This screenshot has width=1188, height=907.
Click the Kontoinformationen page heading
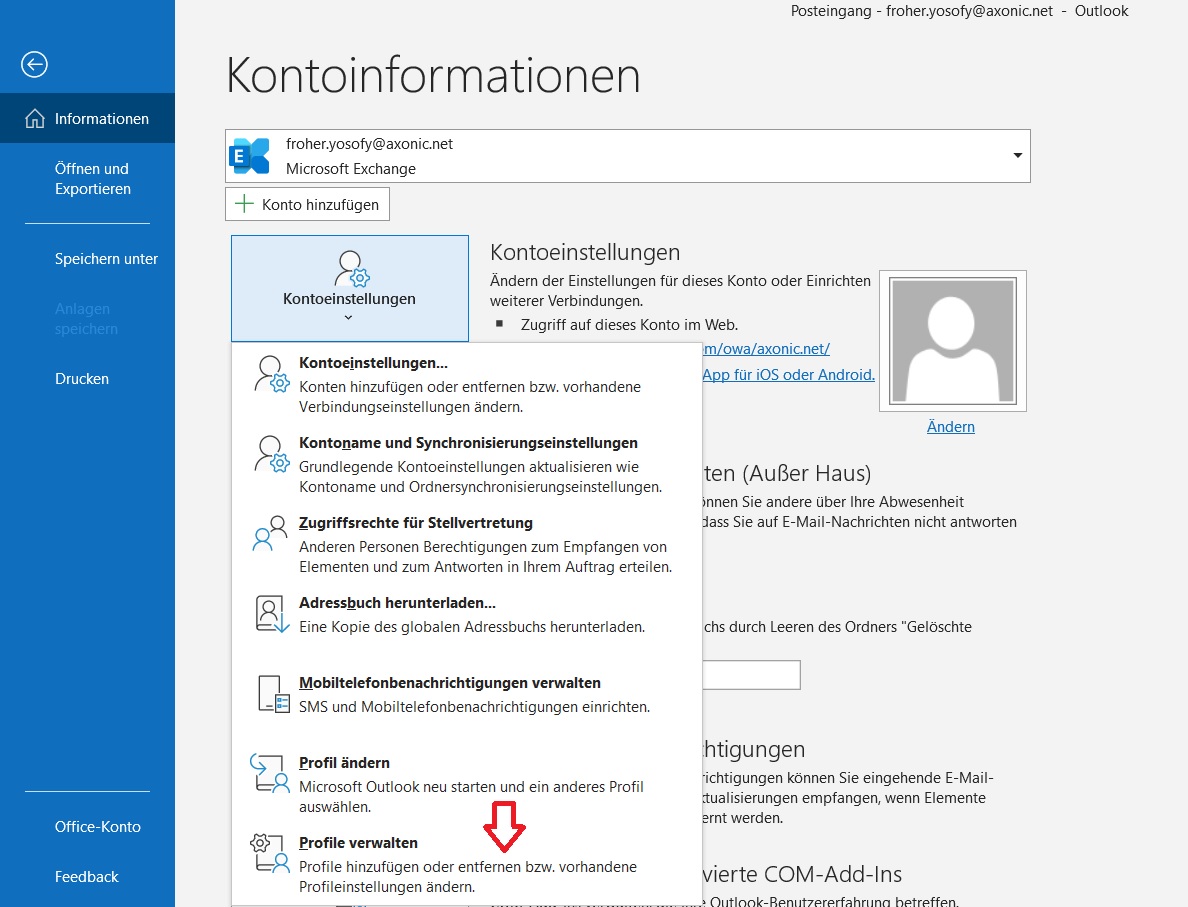[x=433, y=75]
